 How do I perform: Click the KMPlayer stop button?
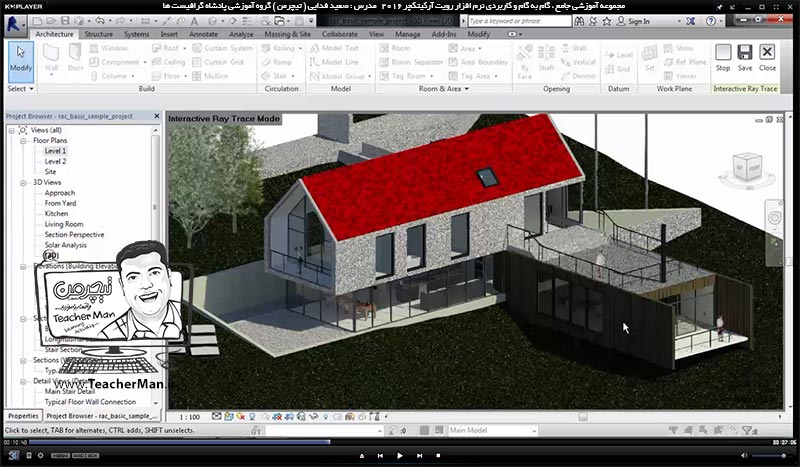tap(438, 455)
